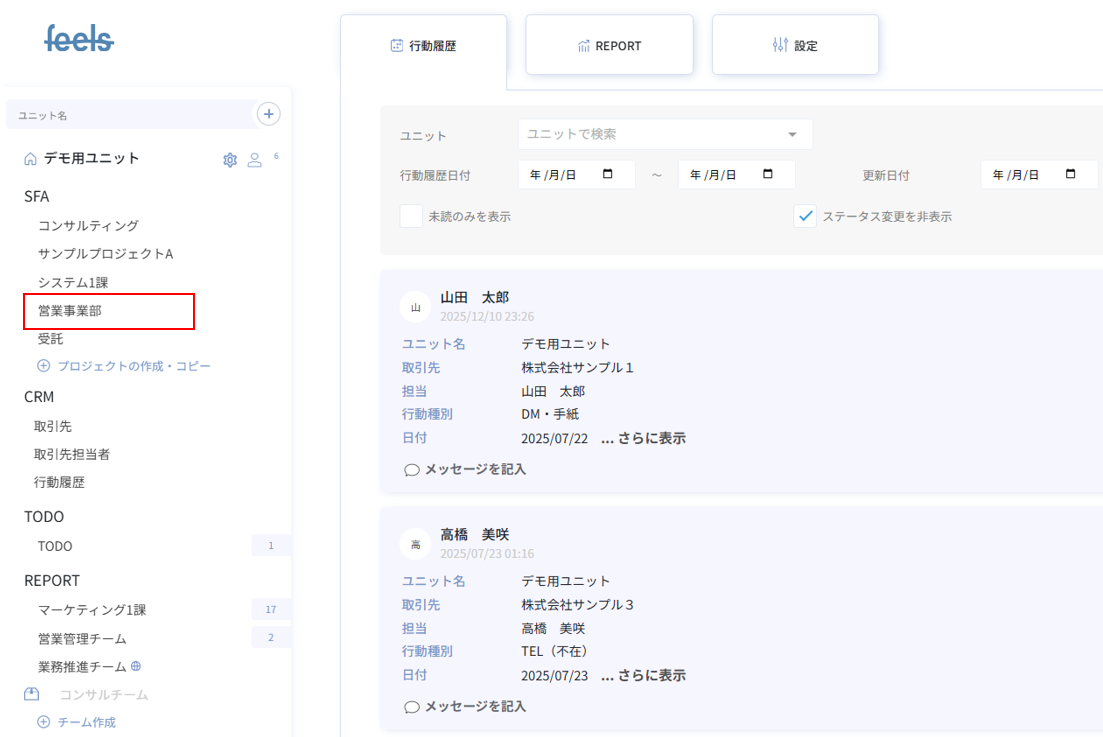
Task: Select 営業事業部 in the SFA list
Action: (x=70, y=311)
